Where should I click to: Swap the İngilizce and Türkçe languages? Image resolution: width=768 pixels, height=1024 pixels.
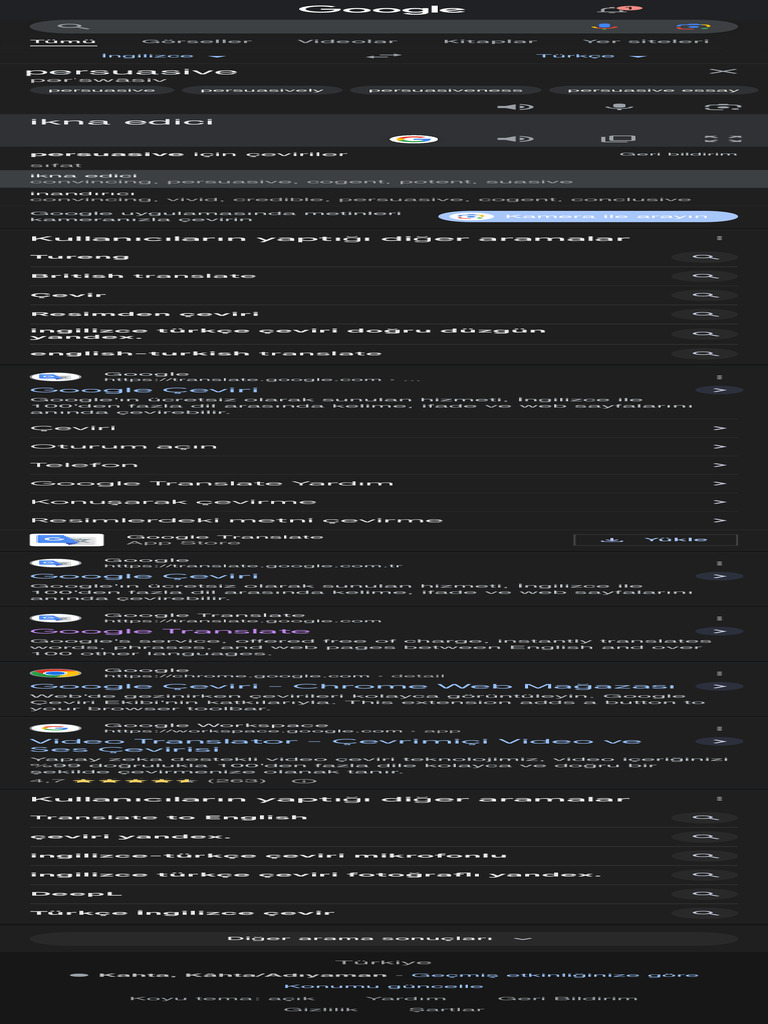coord(383,56)
